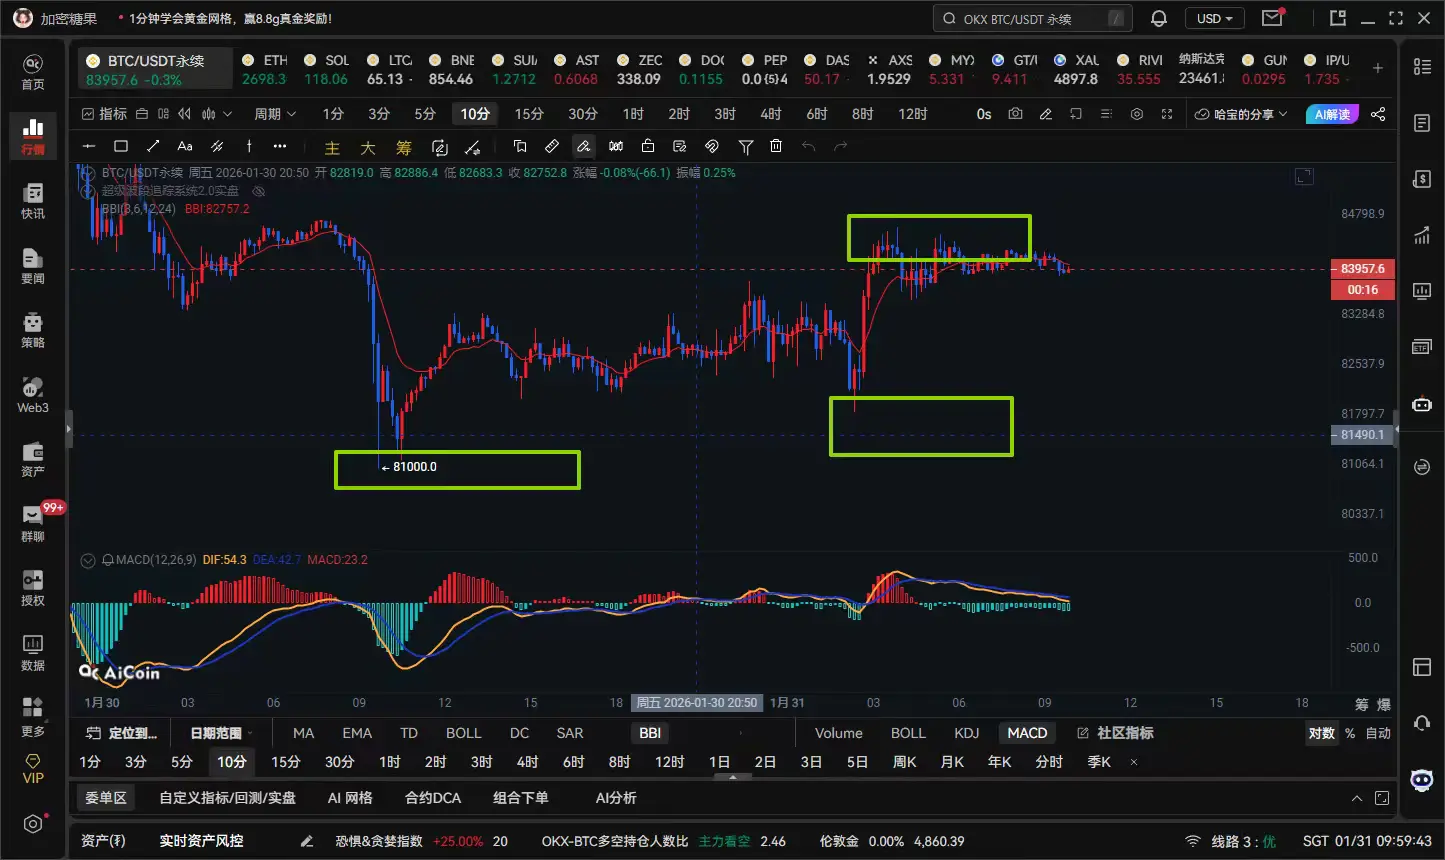Click the 实时资产风控 button in status bar

click(x=201, y=841)
